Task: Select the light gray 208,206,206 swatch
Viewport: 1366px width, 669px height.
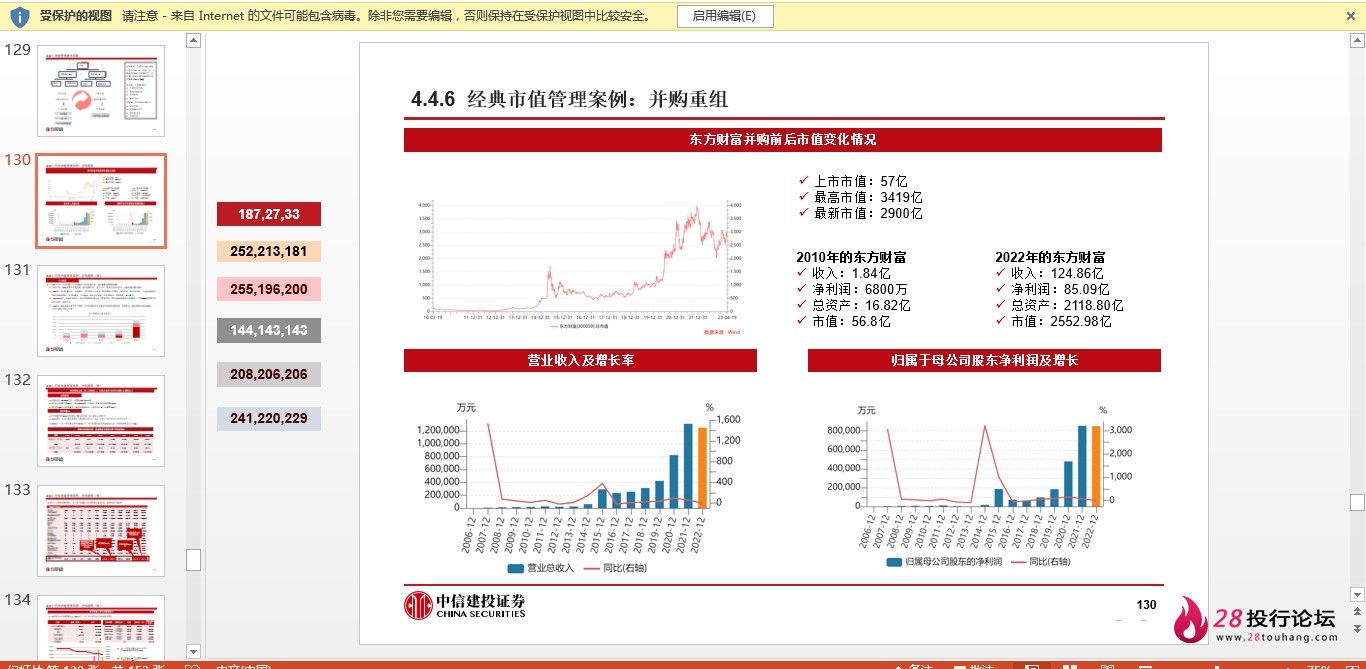Action: tap(269, 374)
